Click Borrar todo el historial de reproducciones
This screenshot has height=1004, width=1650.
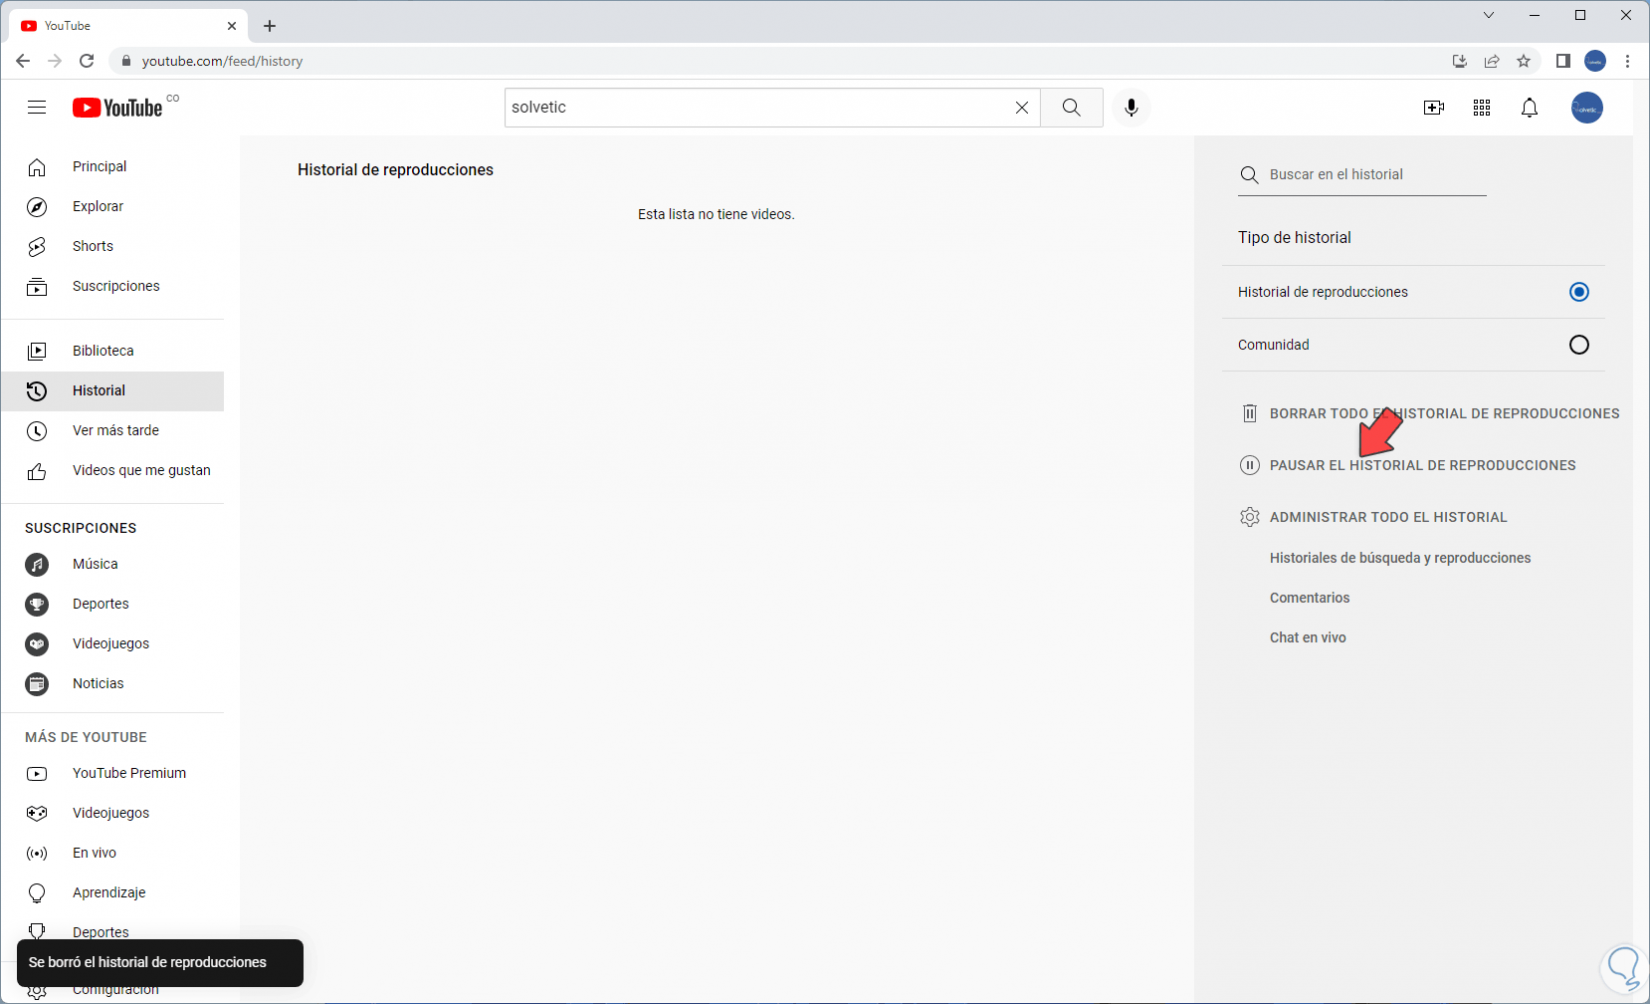(1429, 413)
